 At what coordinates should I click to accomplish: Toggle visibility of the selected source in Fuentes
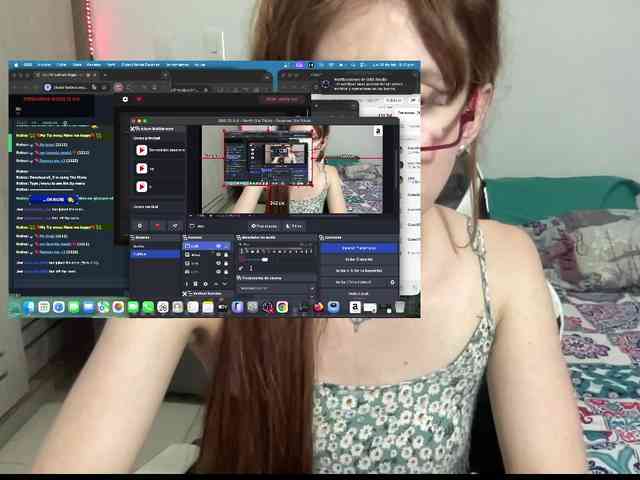(218, 246)
